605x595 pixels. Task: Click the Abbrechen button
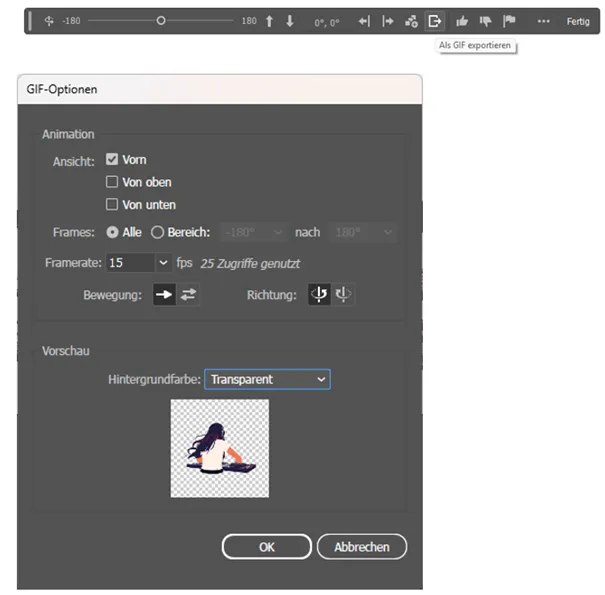[x=361, y=547]
